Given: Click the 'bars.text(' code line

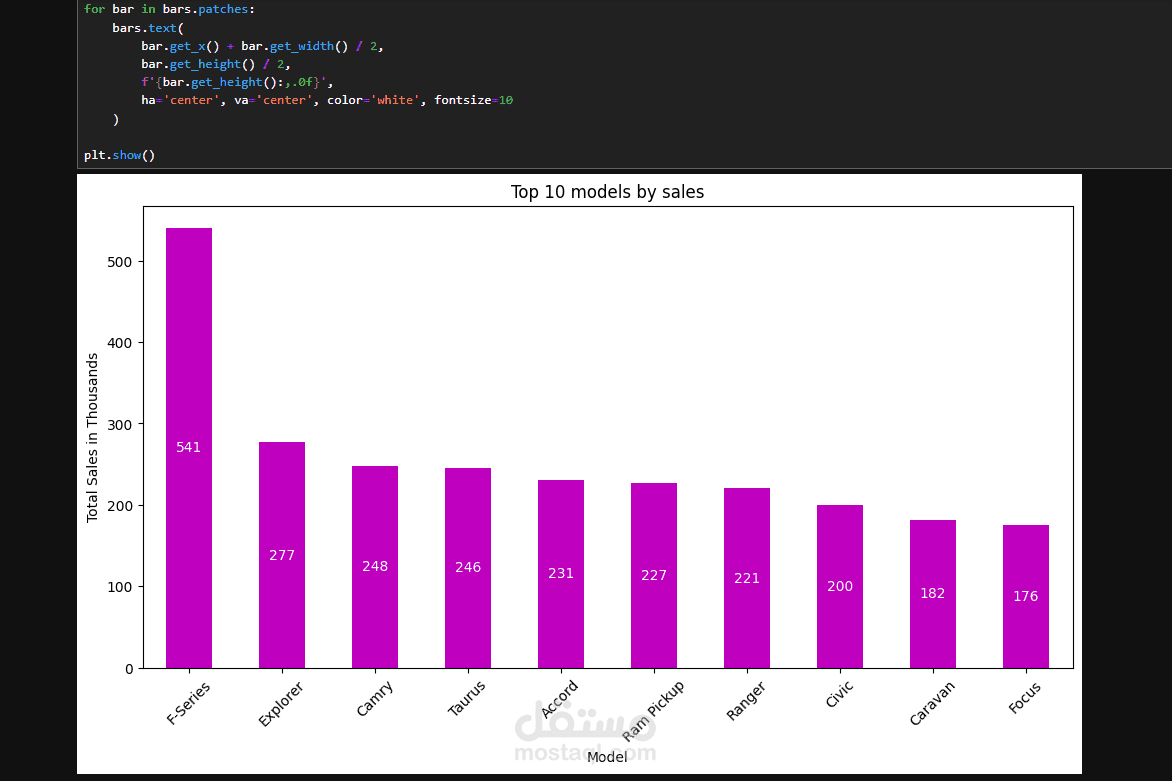Looking at the screenshot, I should (148, 28).
